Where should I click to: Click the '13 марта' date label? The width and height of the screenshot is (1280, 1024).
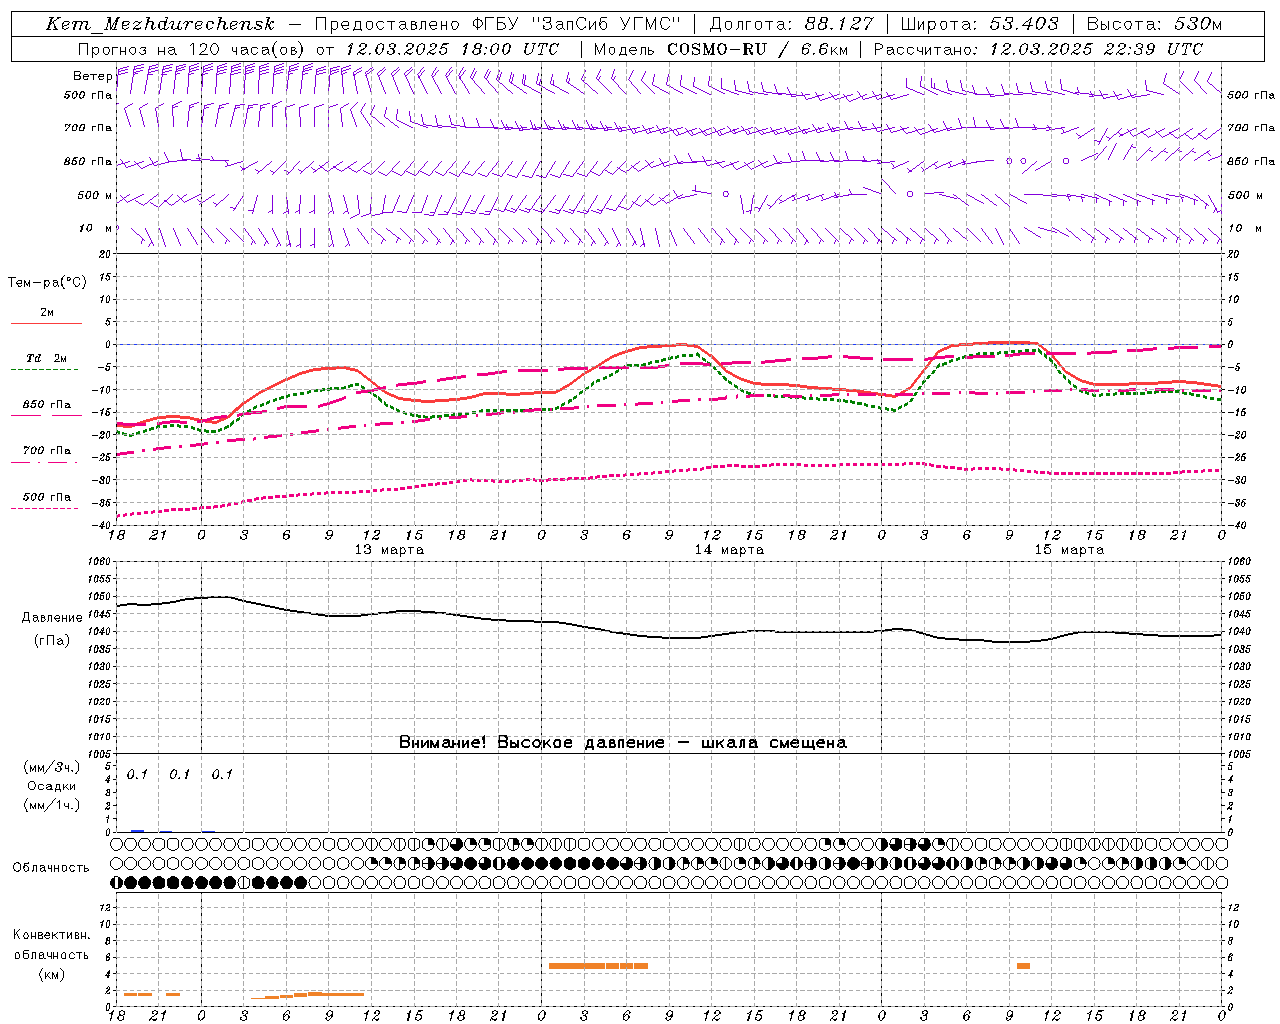click(x=389, y=550)
